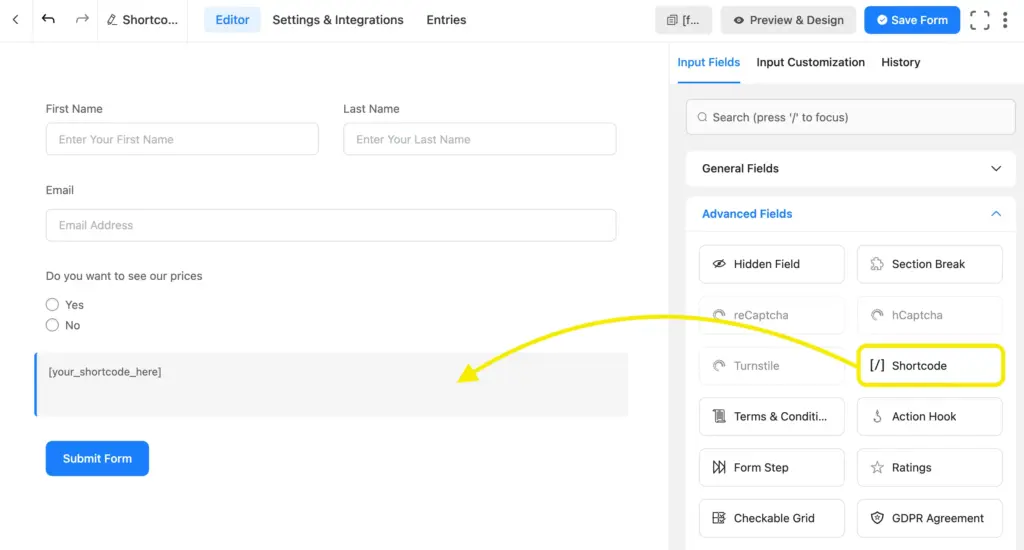Viewport: 1024px width, 550px height.
Task: Undo the last change
Action: pos(48,19)
